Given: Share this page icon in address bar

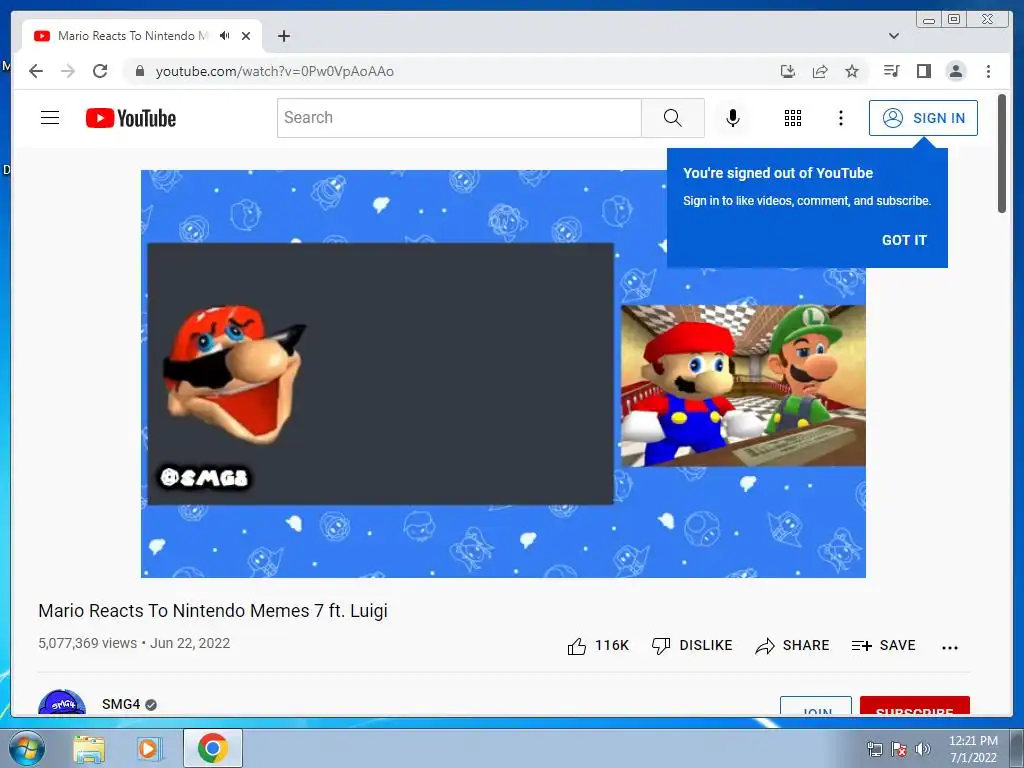Looking at the screenshot, I should coord(820,71).
